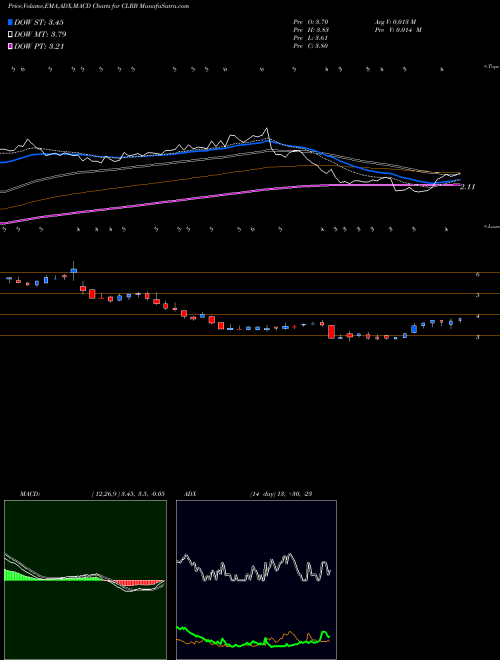This screenshot has width=500, height=660.
Task: Click the 'Pre H: 3.83' value
Action: click(x=311, y=30)
